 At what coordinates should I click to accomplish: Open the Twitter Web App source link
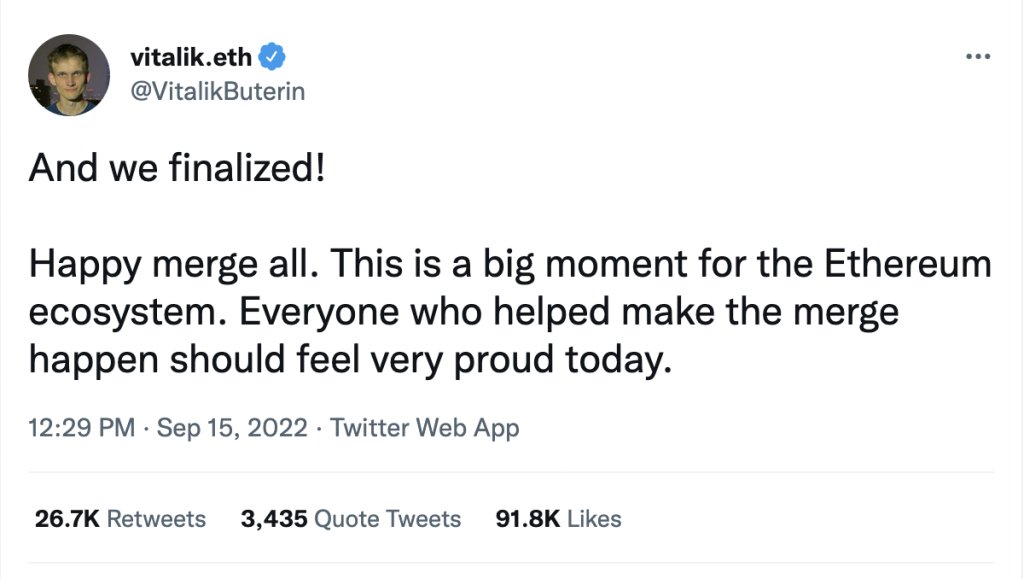coord(424,428)
